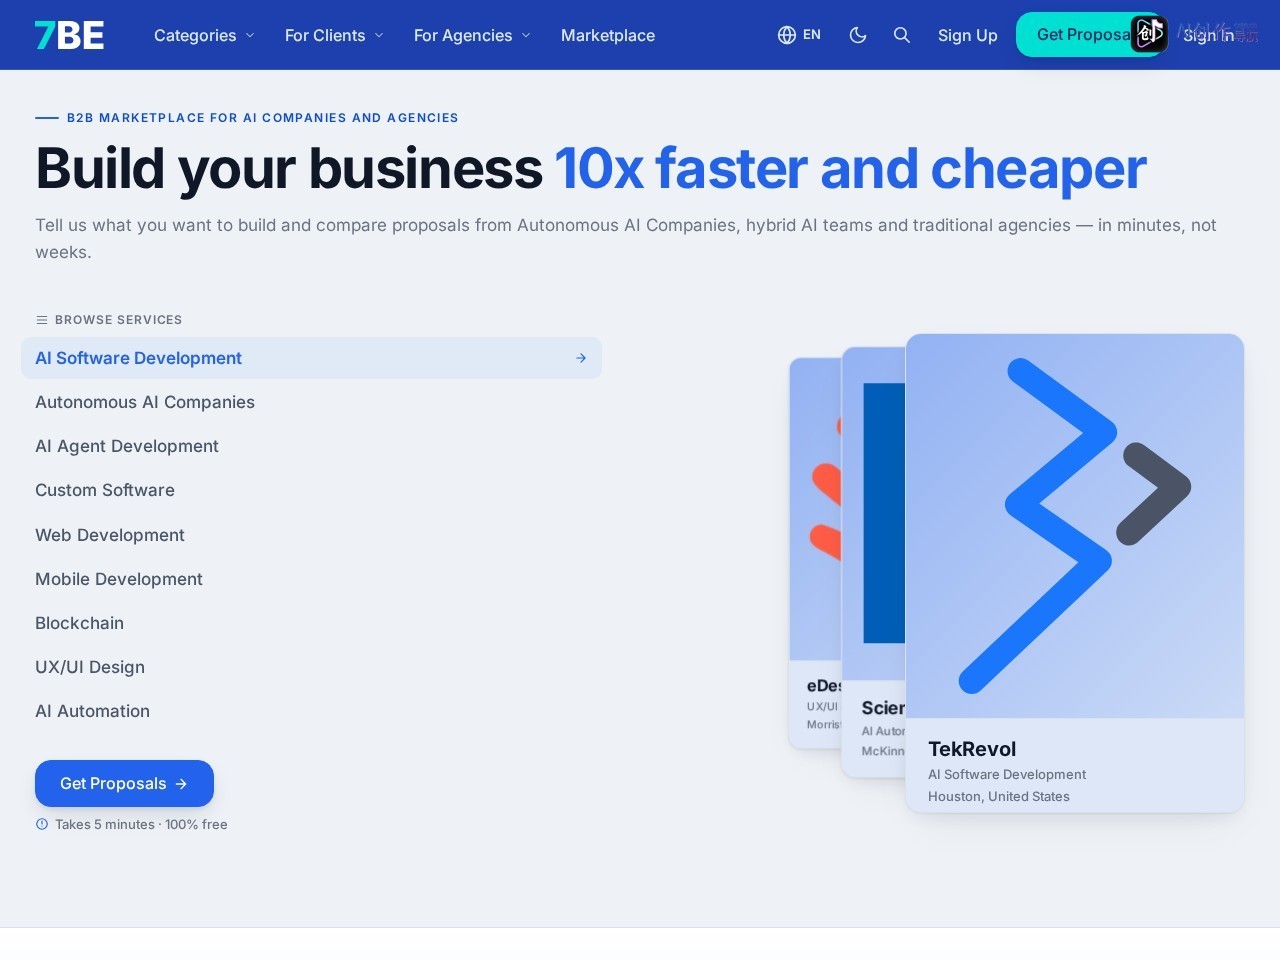Bring the eDes UX/UI card forward

pyautogui.click(x=815, y=553)
